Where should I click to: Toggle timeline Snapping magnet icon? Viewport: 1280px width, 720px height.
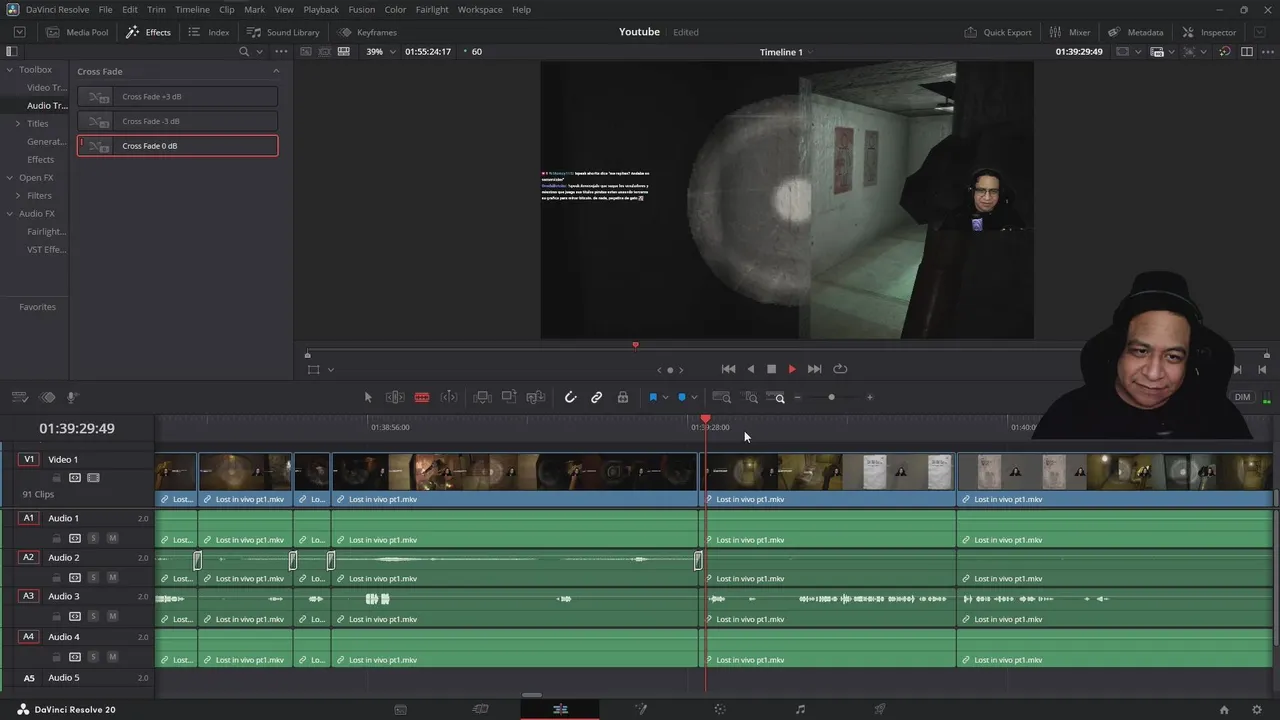570,397
